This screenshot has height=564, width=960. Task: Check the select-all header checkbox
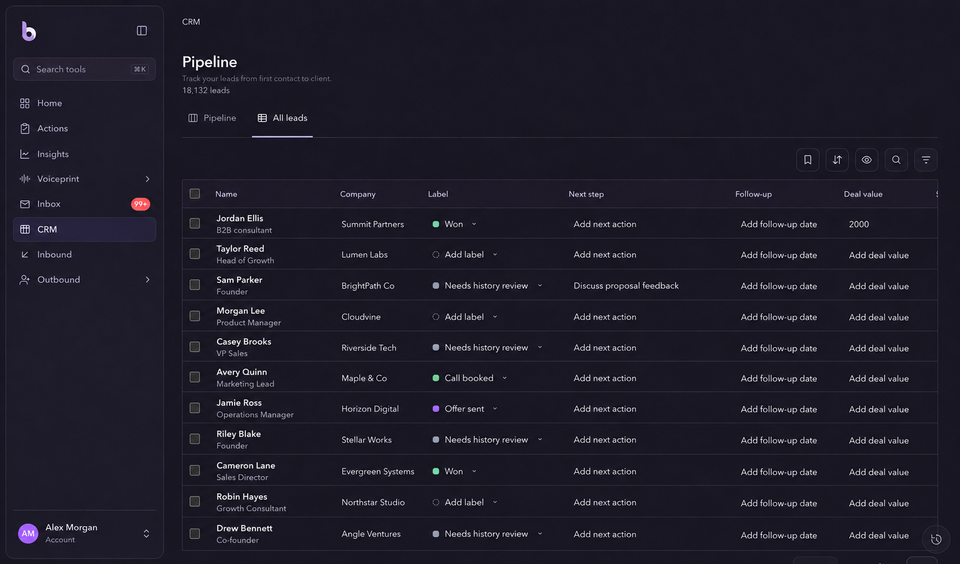click(x=195, y=194)
